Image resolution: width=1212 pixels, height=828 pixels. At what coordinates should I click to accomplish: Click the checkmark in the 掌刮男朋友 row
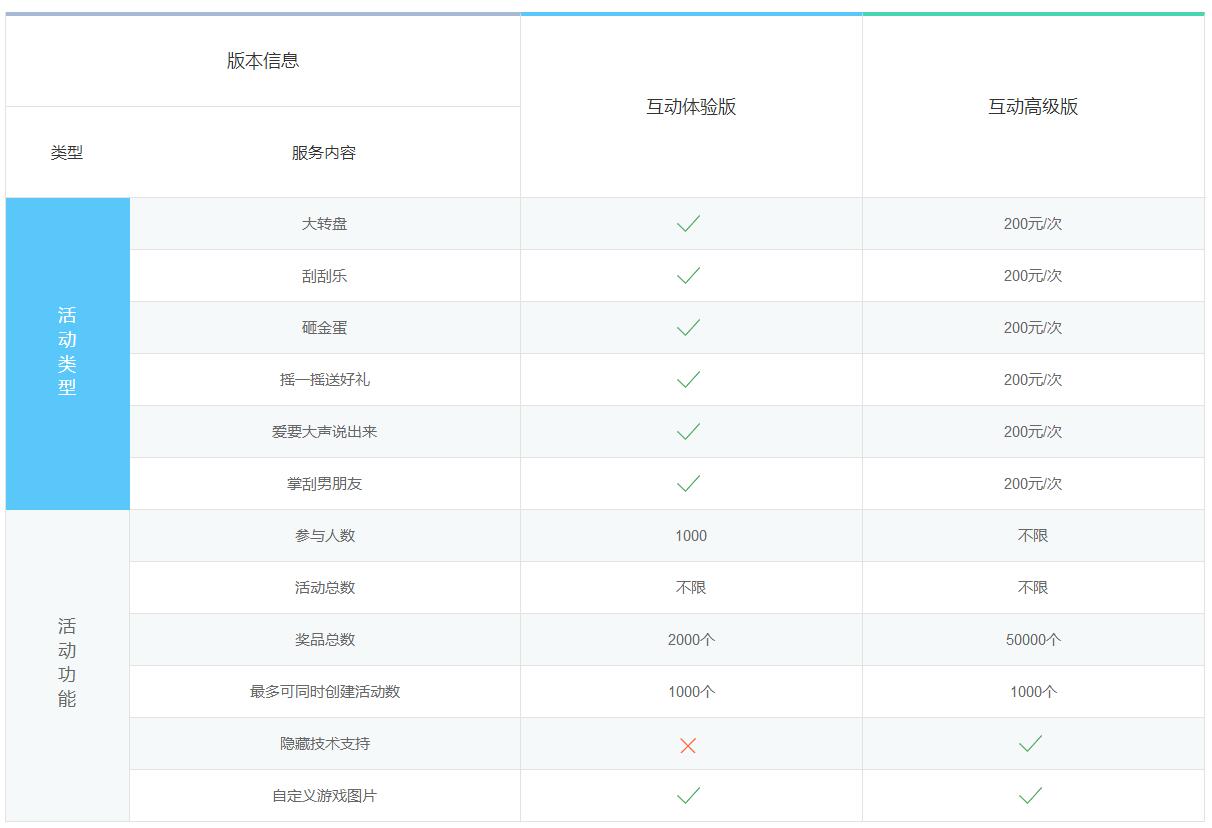(x=688, y=484)
